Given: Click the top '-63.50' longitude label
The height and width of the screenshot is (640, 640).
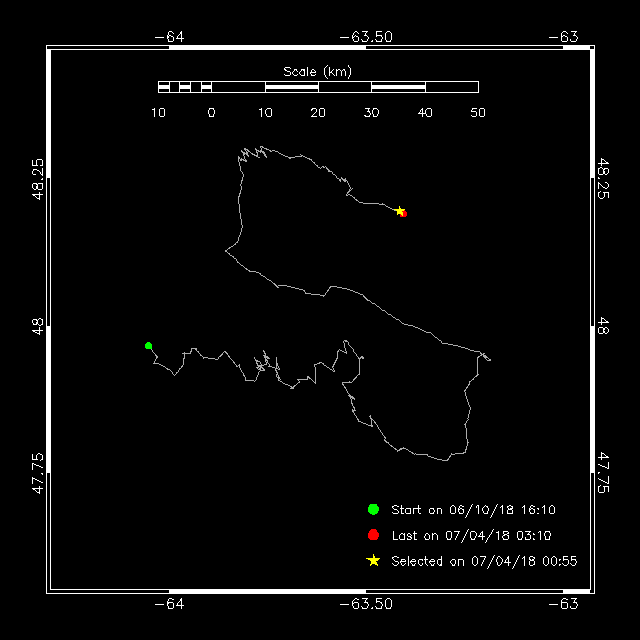Looking at the screenshot, I should coord(366,37).
